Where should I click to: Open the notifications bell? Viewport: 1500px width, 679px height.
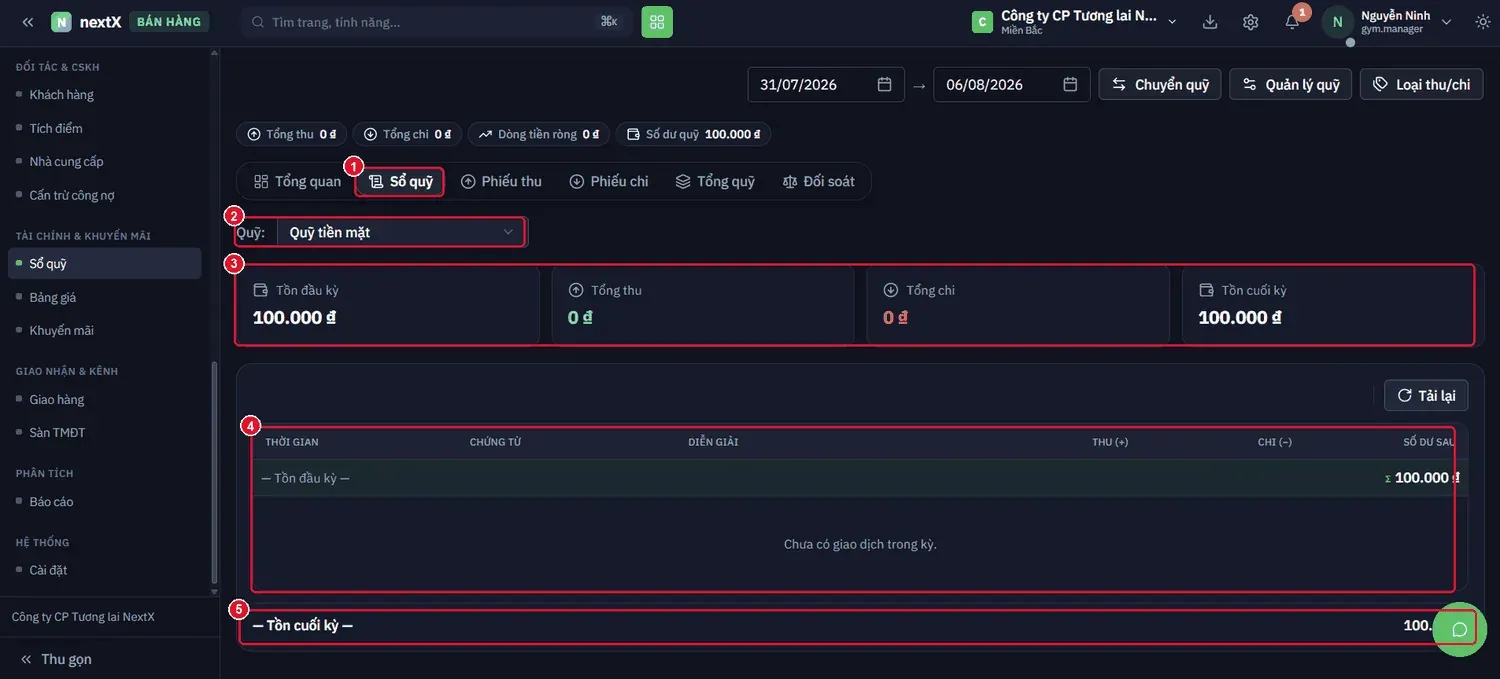click(1292, 22)
